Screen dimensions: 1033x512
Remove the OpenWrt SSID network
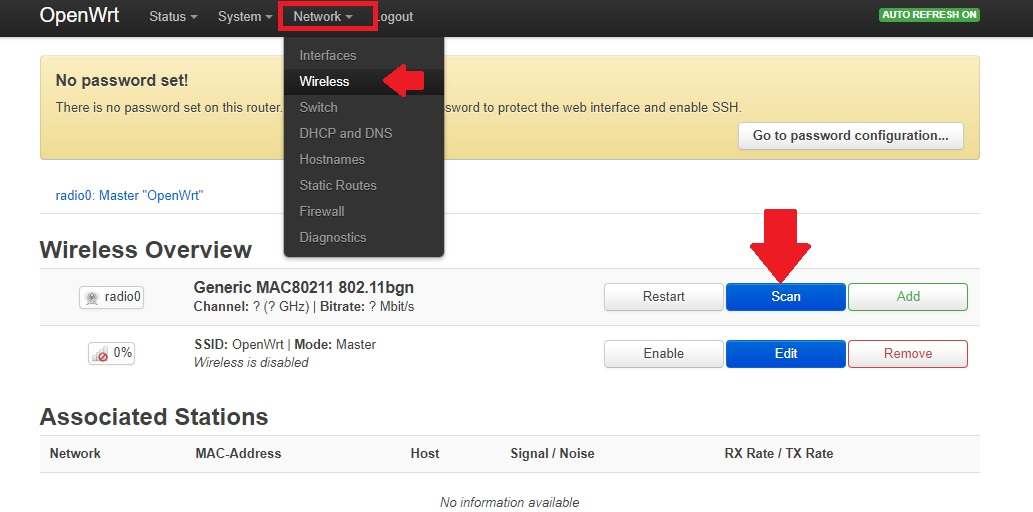pyautogui.click(x=907, y=354)
